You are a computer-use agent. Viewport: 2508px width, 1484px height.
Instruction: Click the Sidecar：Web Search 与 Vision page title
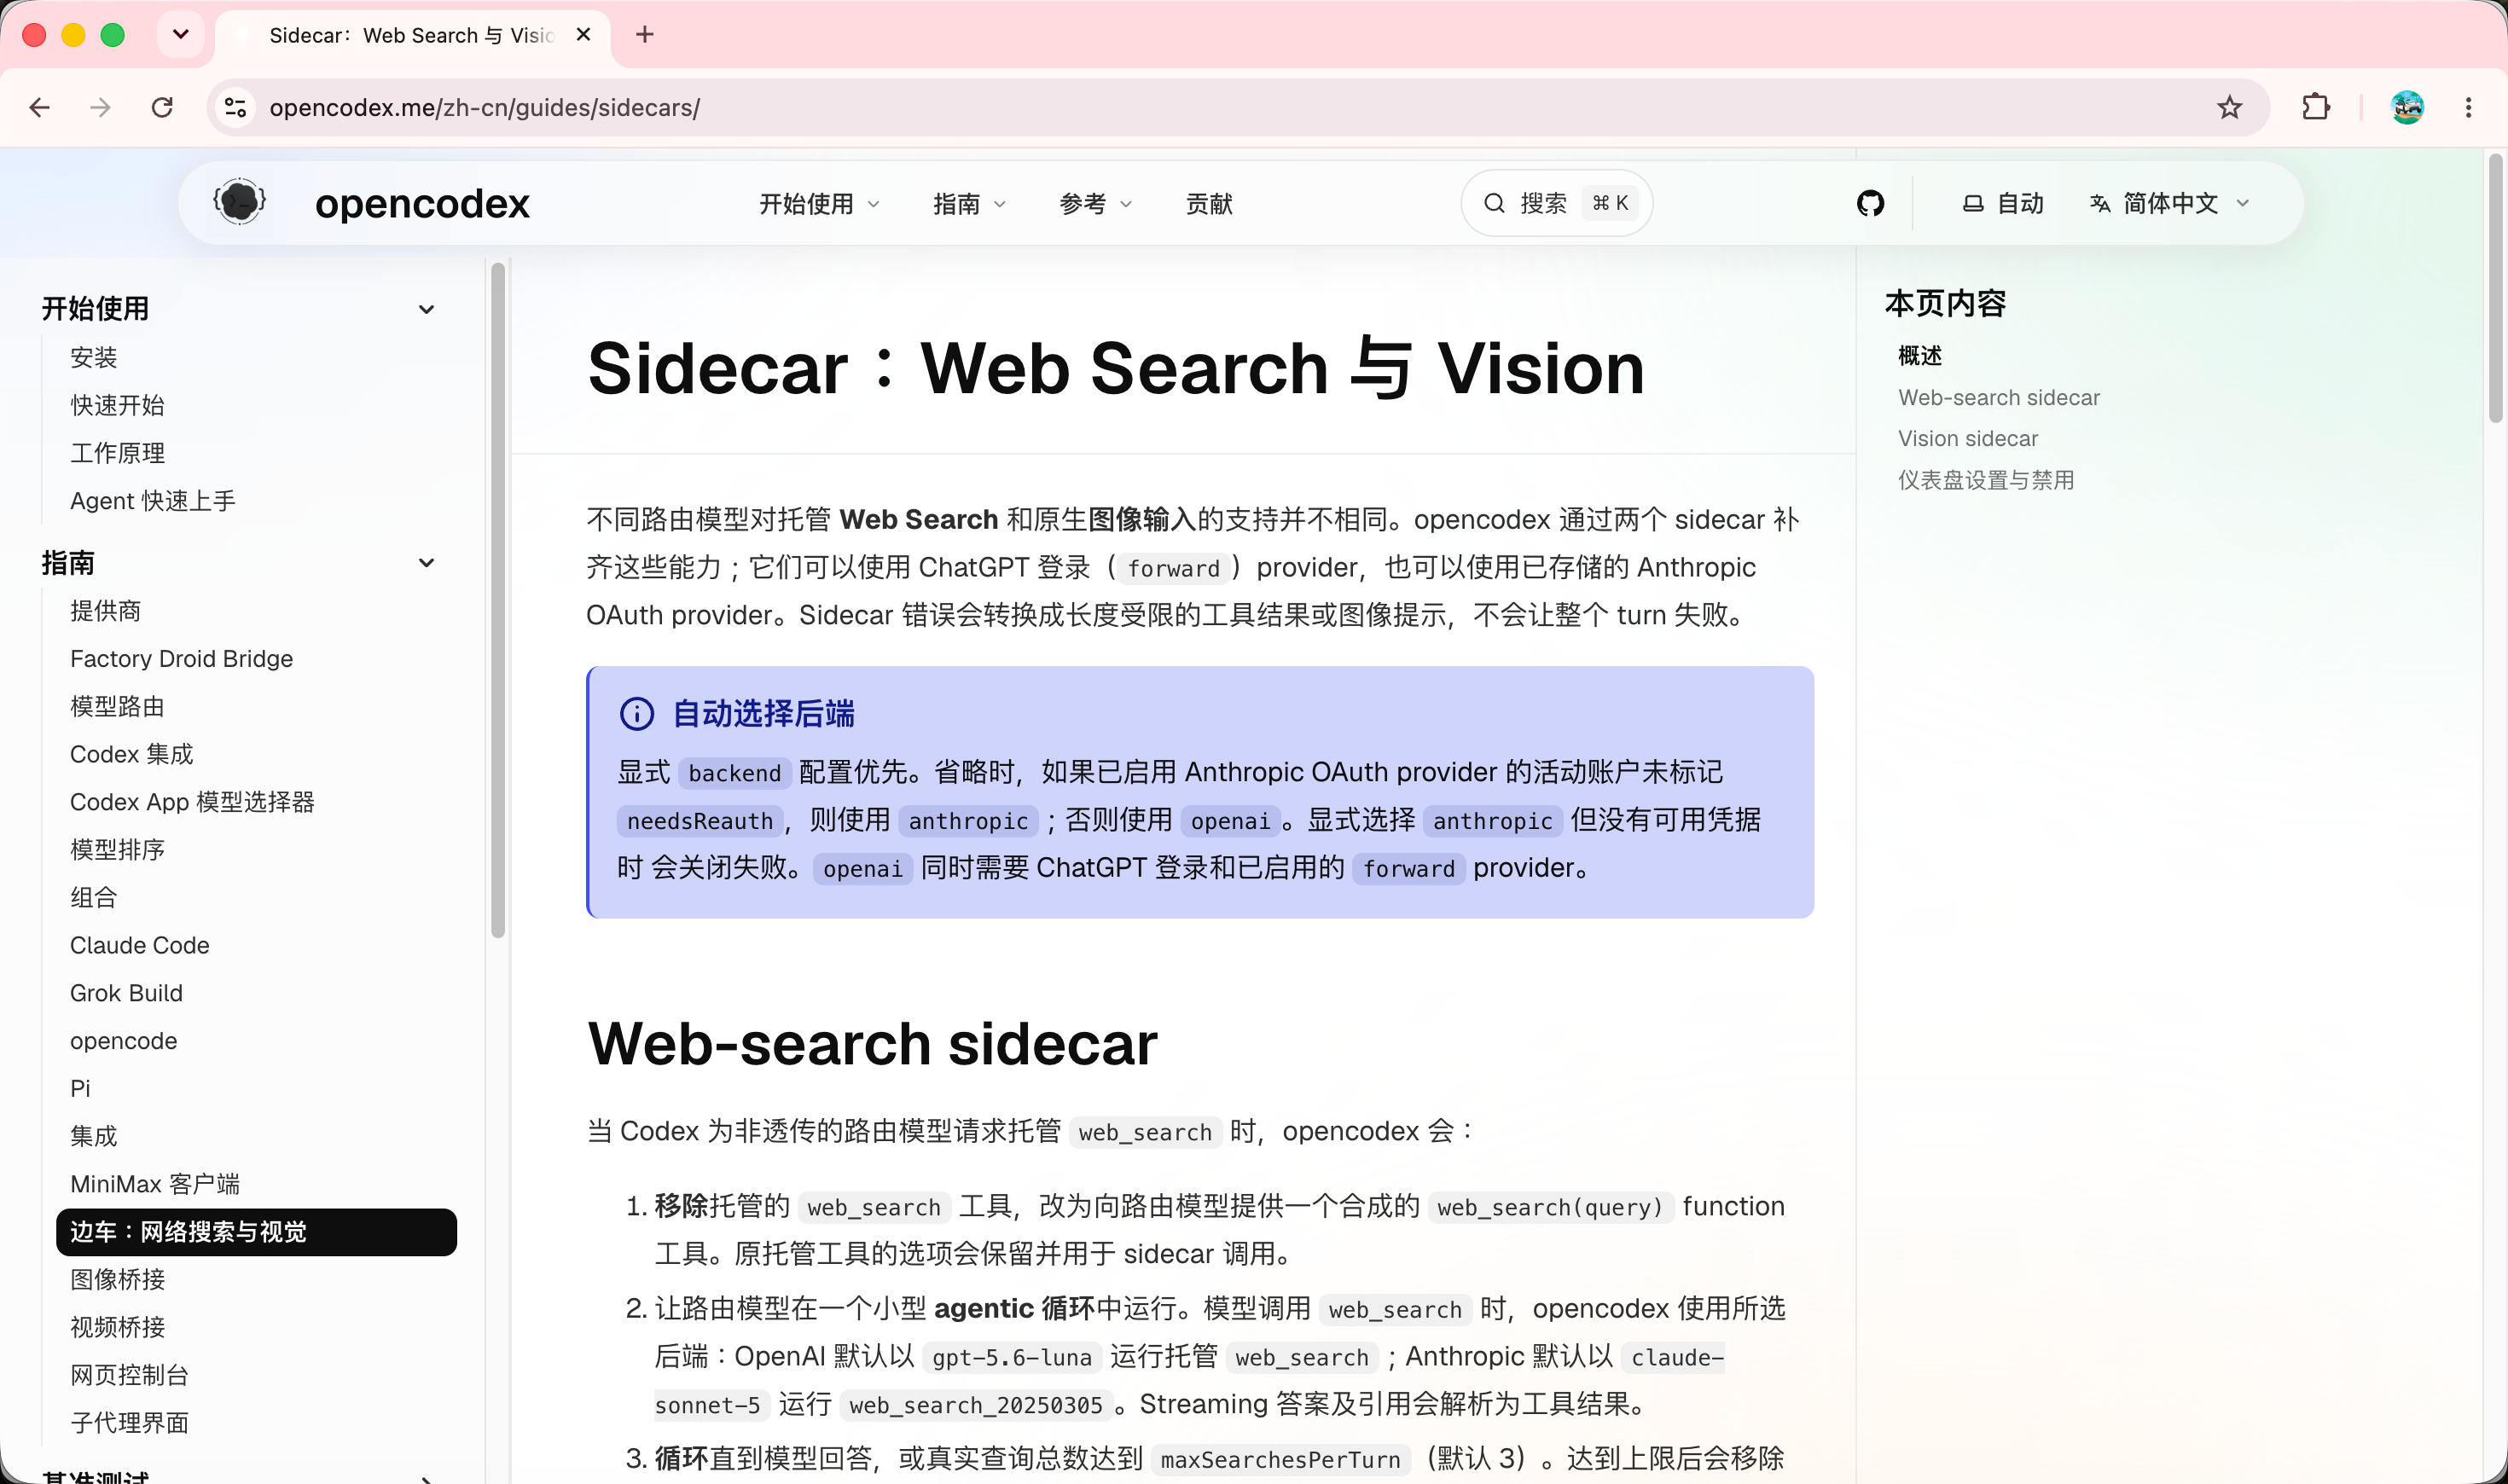pos(1115,369)
